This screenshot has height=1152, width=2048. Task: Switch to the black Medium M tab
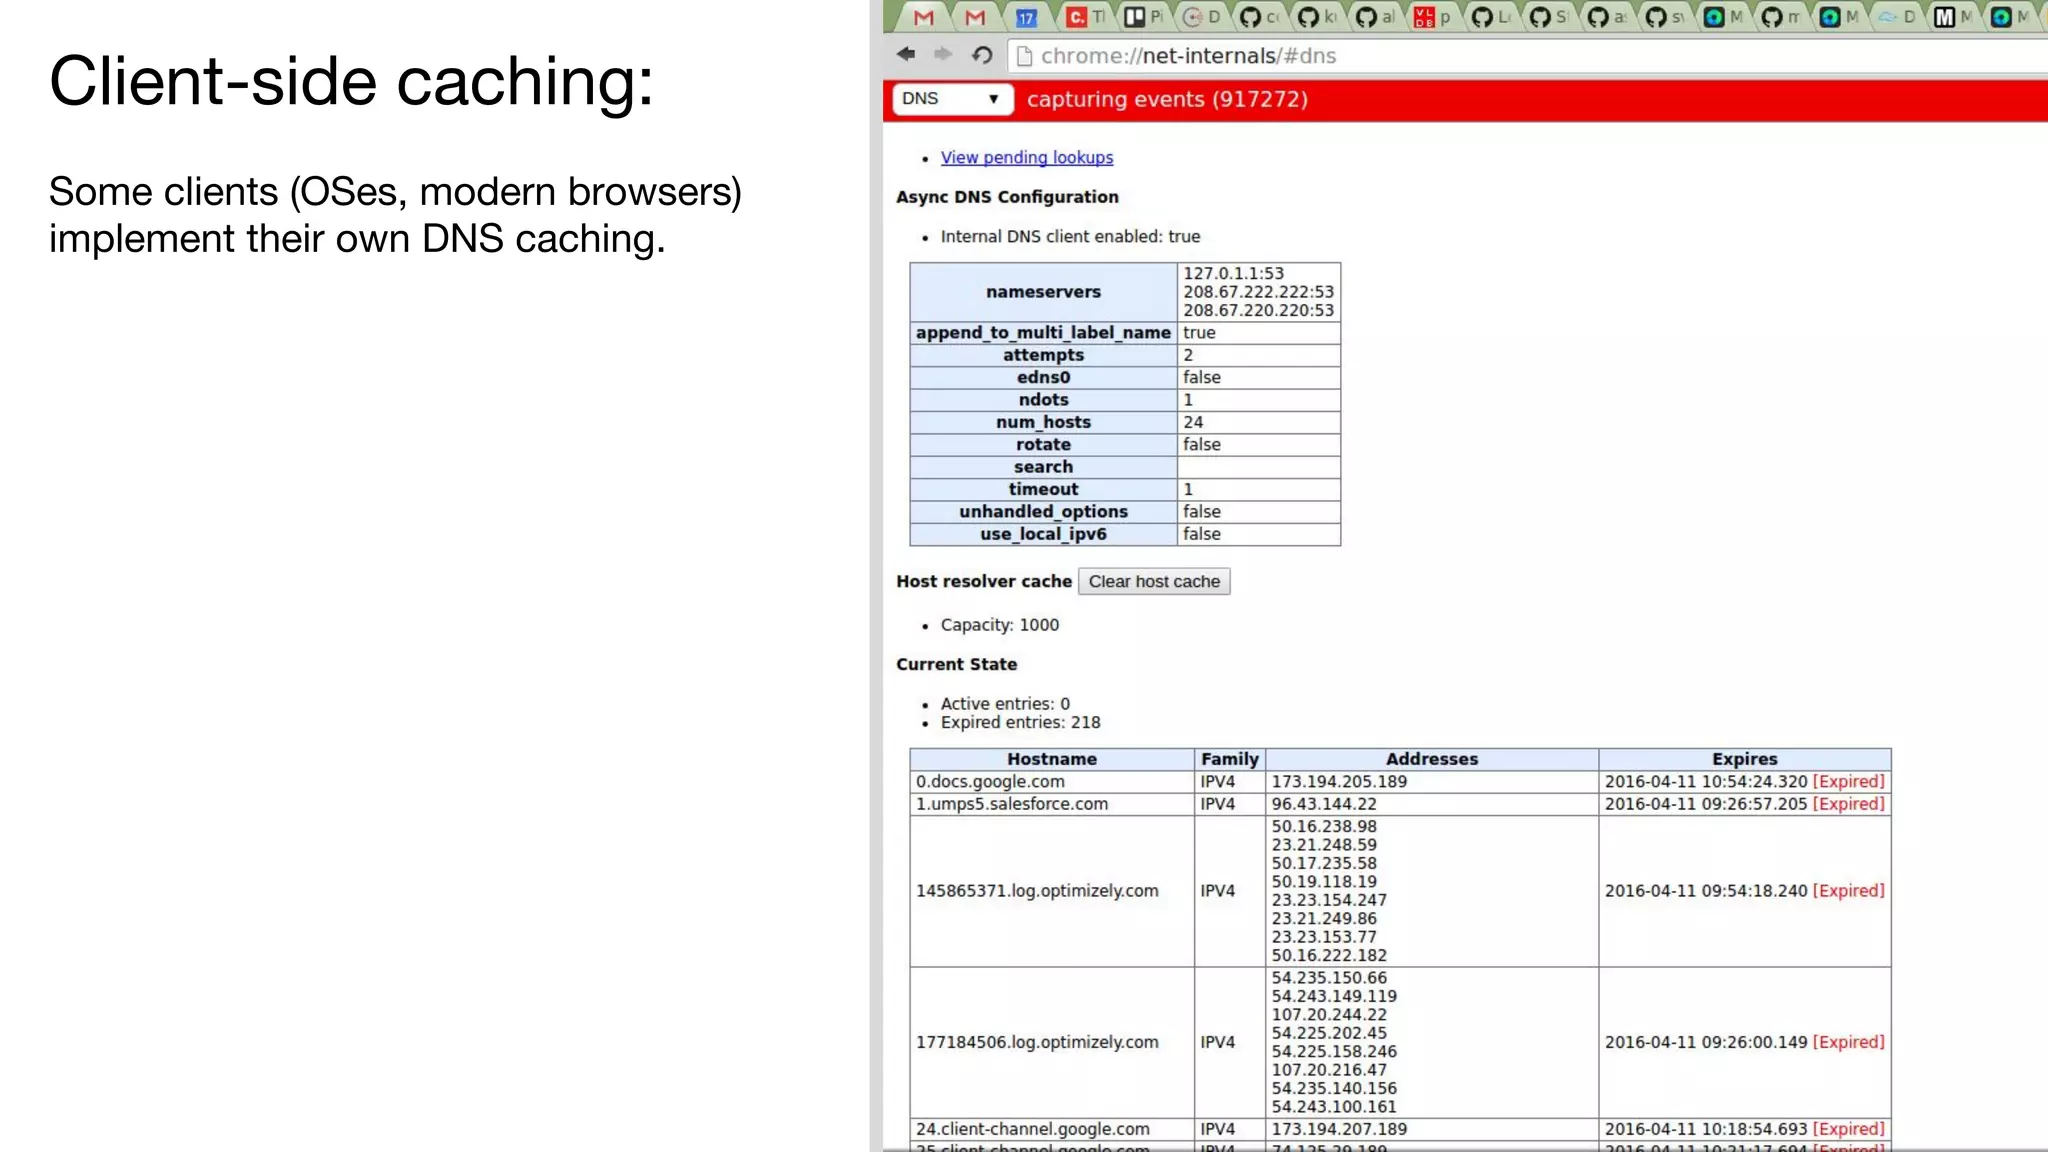(1954, 17)
